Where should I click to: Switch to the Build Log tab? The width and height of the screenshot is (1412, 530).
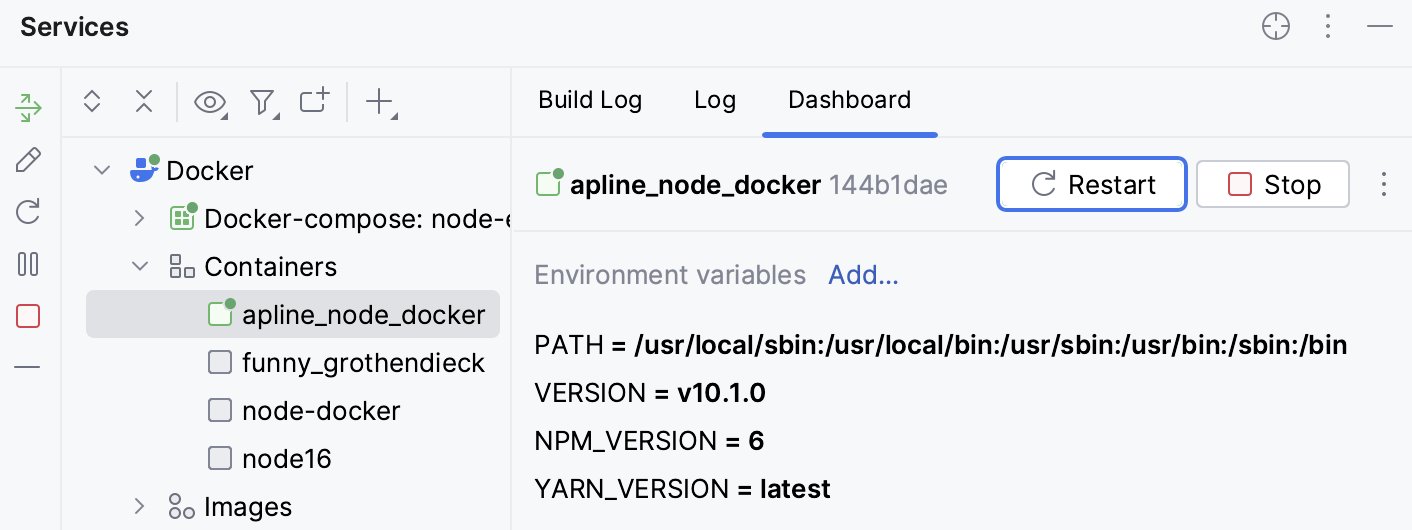click(x=590, y=100)
